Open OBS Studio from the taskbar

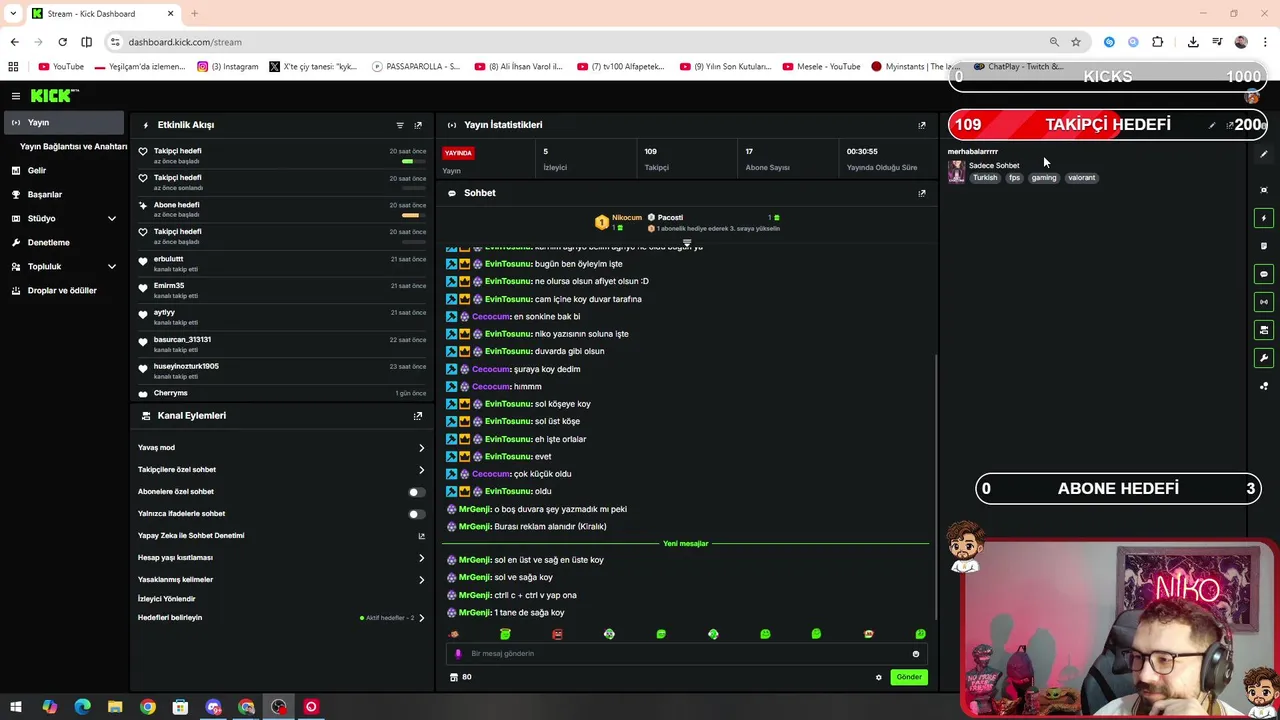click(x=278, y=707)
